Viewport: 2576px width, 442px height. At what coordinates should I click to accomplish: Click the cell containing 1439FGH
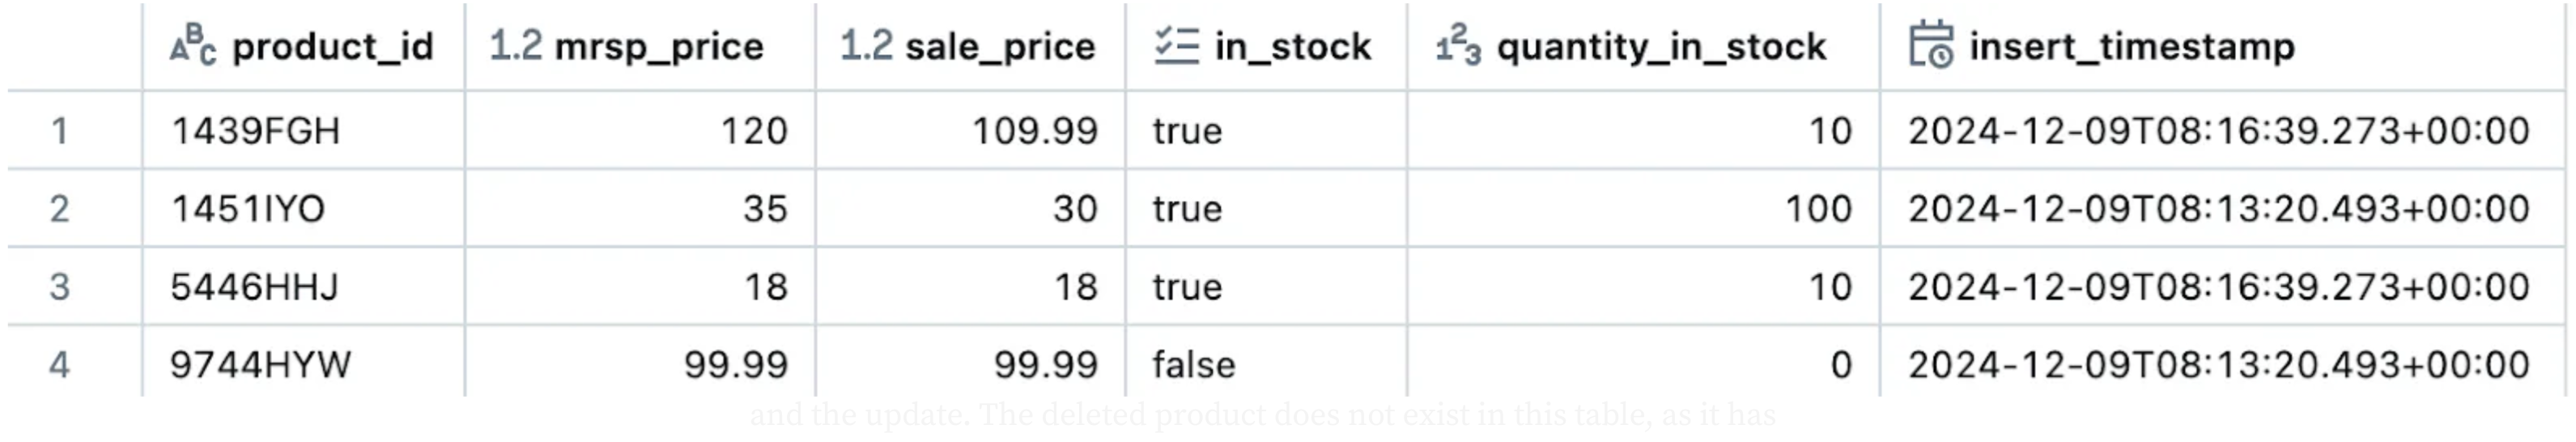pos(256,131)
